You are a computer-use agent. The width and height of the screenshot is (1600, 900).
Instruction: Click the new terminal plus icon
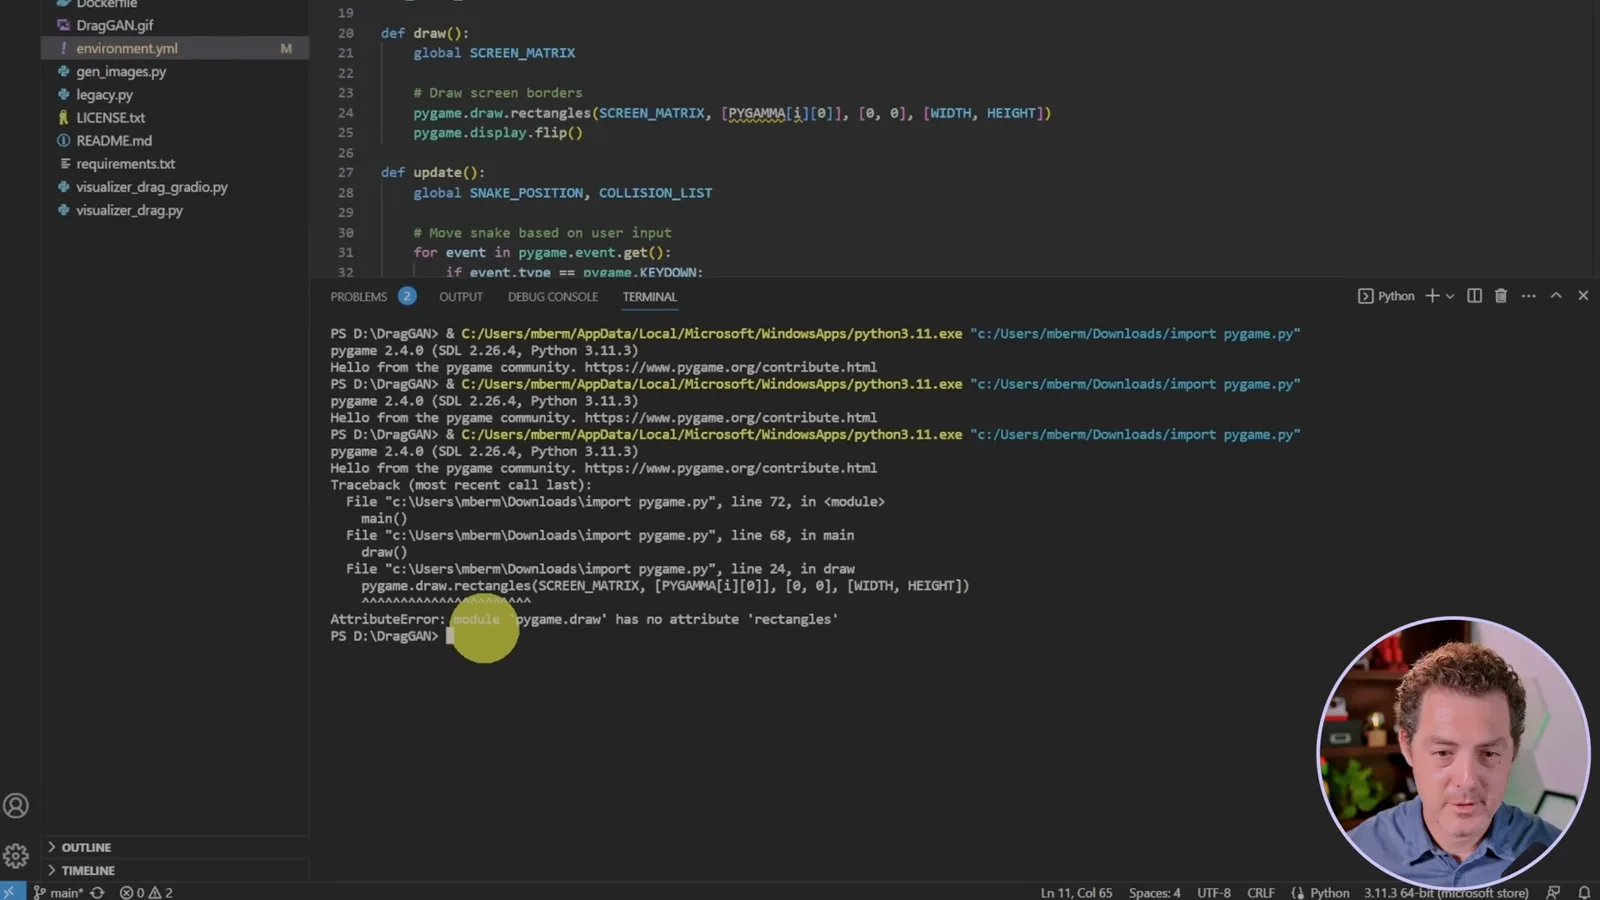pos(1432,296)
